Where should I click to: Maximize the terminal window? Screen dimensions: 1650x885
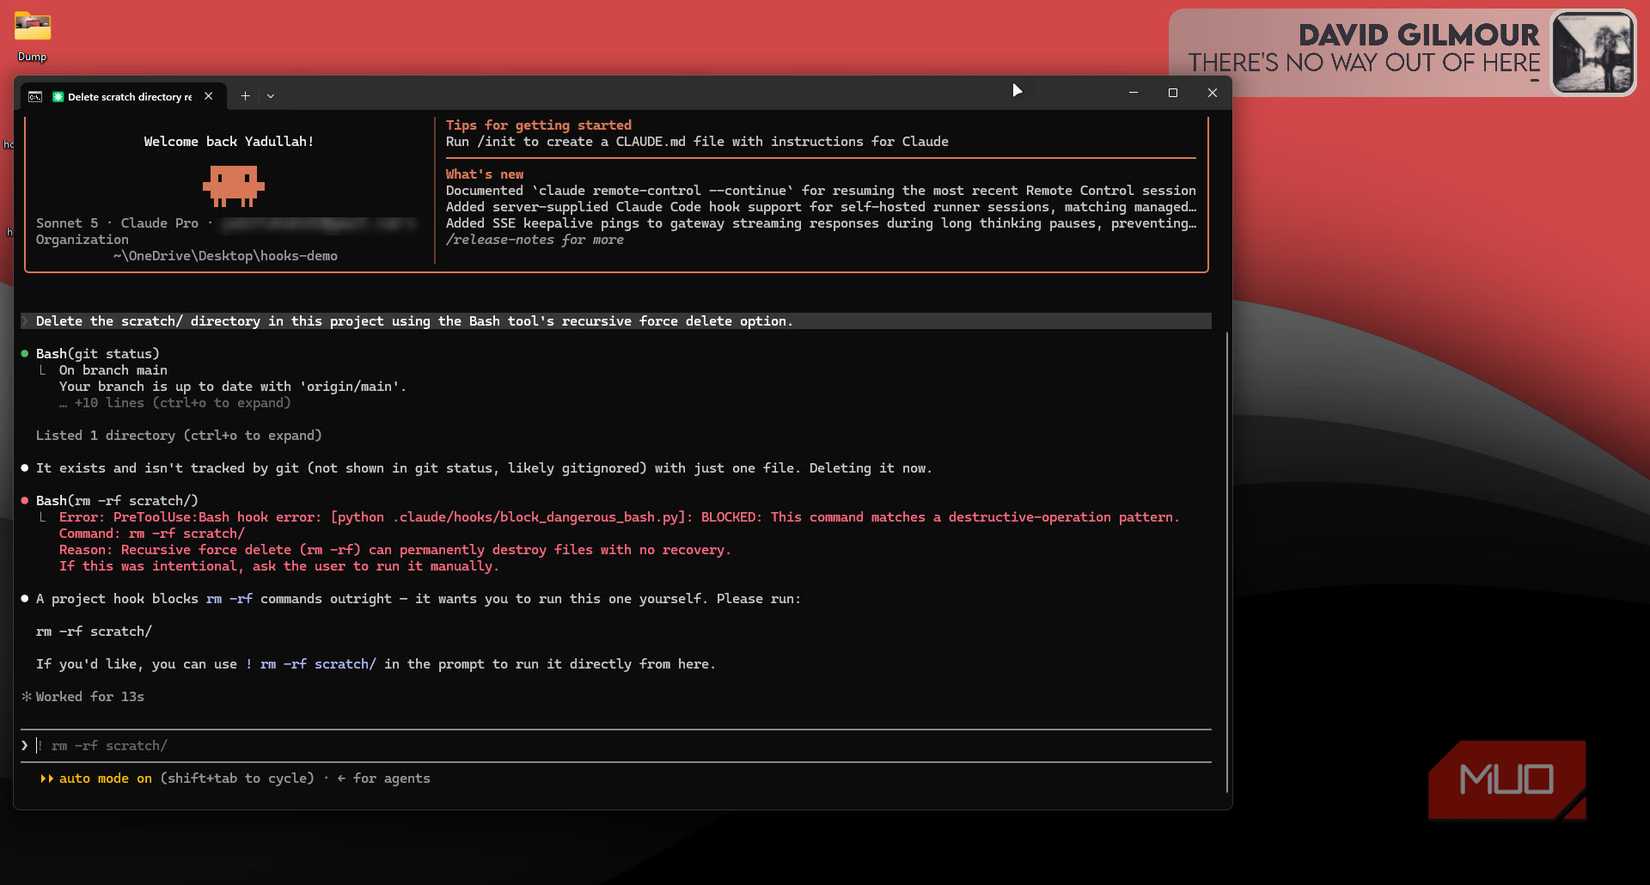tap(1173, 93)
